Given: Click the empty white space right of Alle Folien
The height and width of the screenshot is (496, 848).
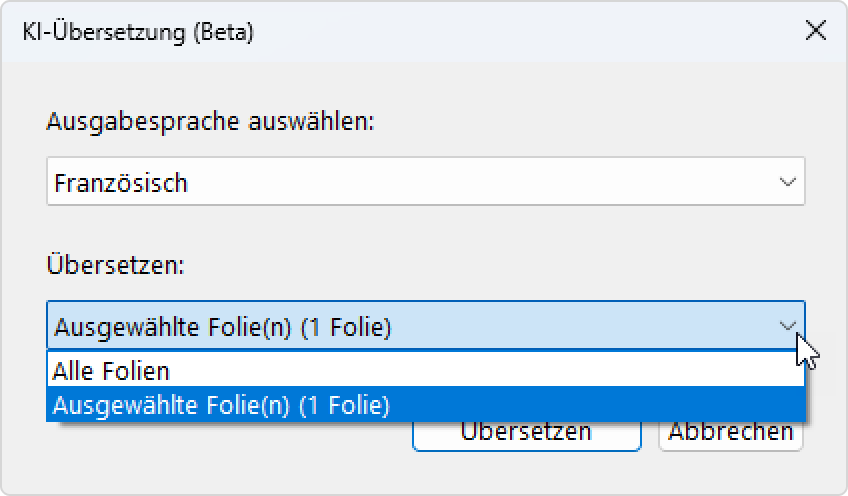Looking at the screenshot, I should [x=487, y=371].
